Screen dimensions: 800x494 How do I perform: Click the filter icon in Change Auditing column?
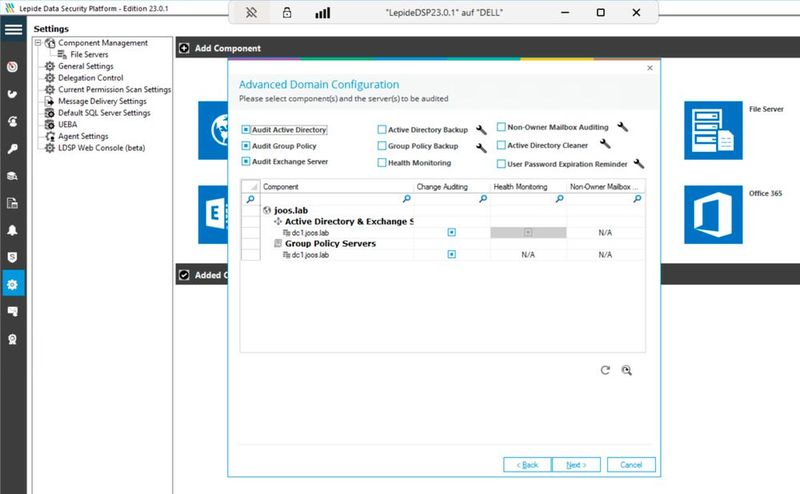click(x=483, y=199)
